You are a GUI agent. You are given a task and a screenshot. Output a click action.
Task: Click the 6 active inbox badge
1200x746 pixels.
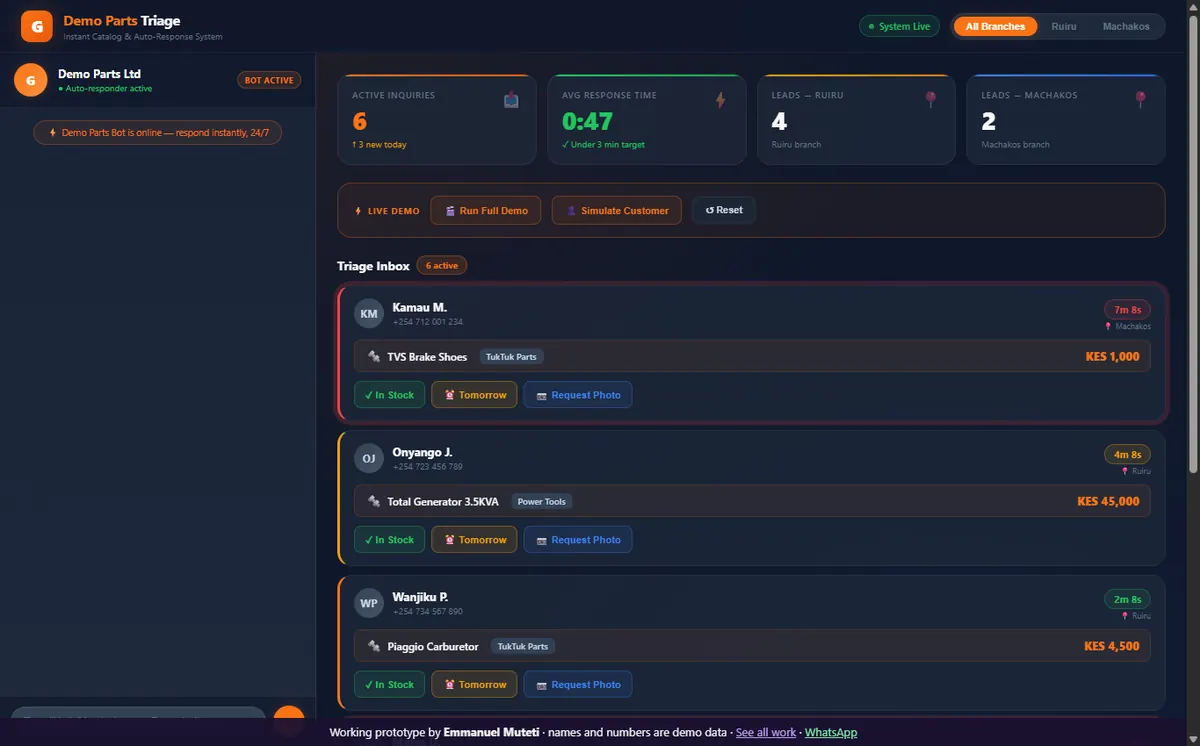tap(442, 266)
